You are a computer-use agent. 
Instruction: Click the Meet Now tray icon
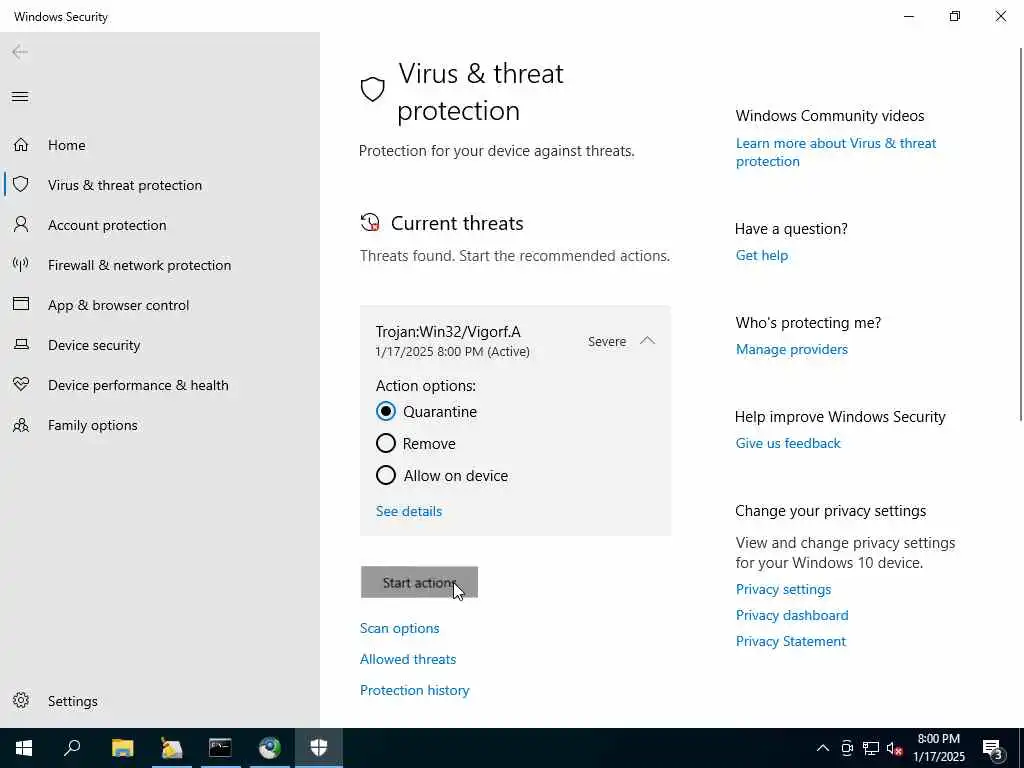pyautogui.click(x=847, y=748)
